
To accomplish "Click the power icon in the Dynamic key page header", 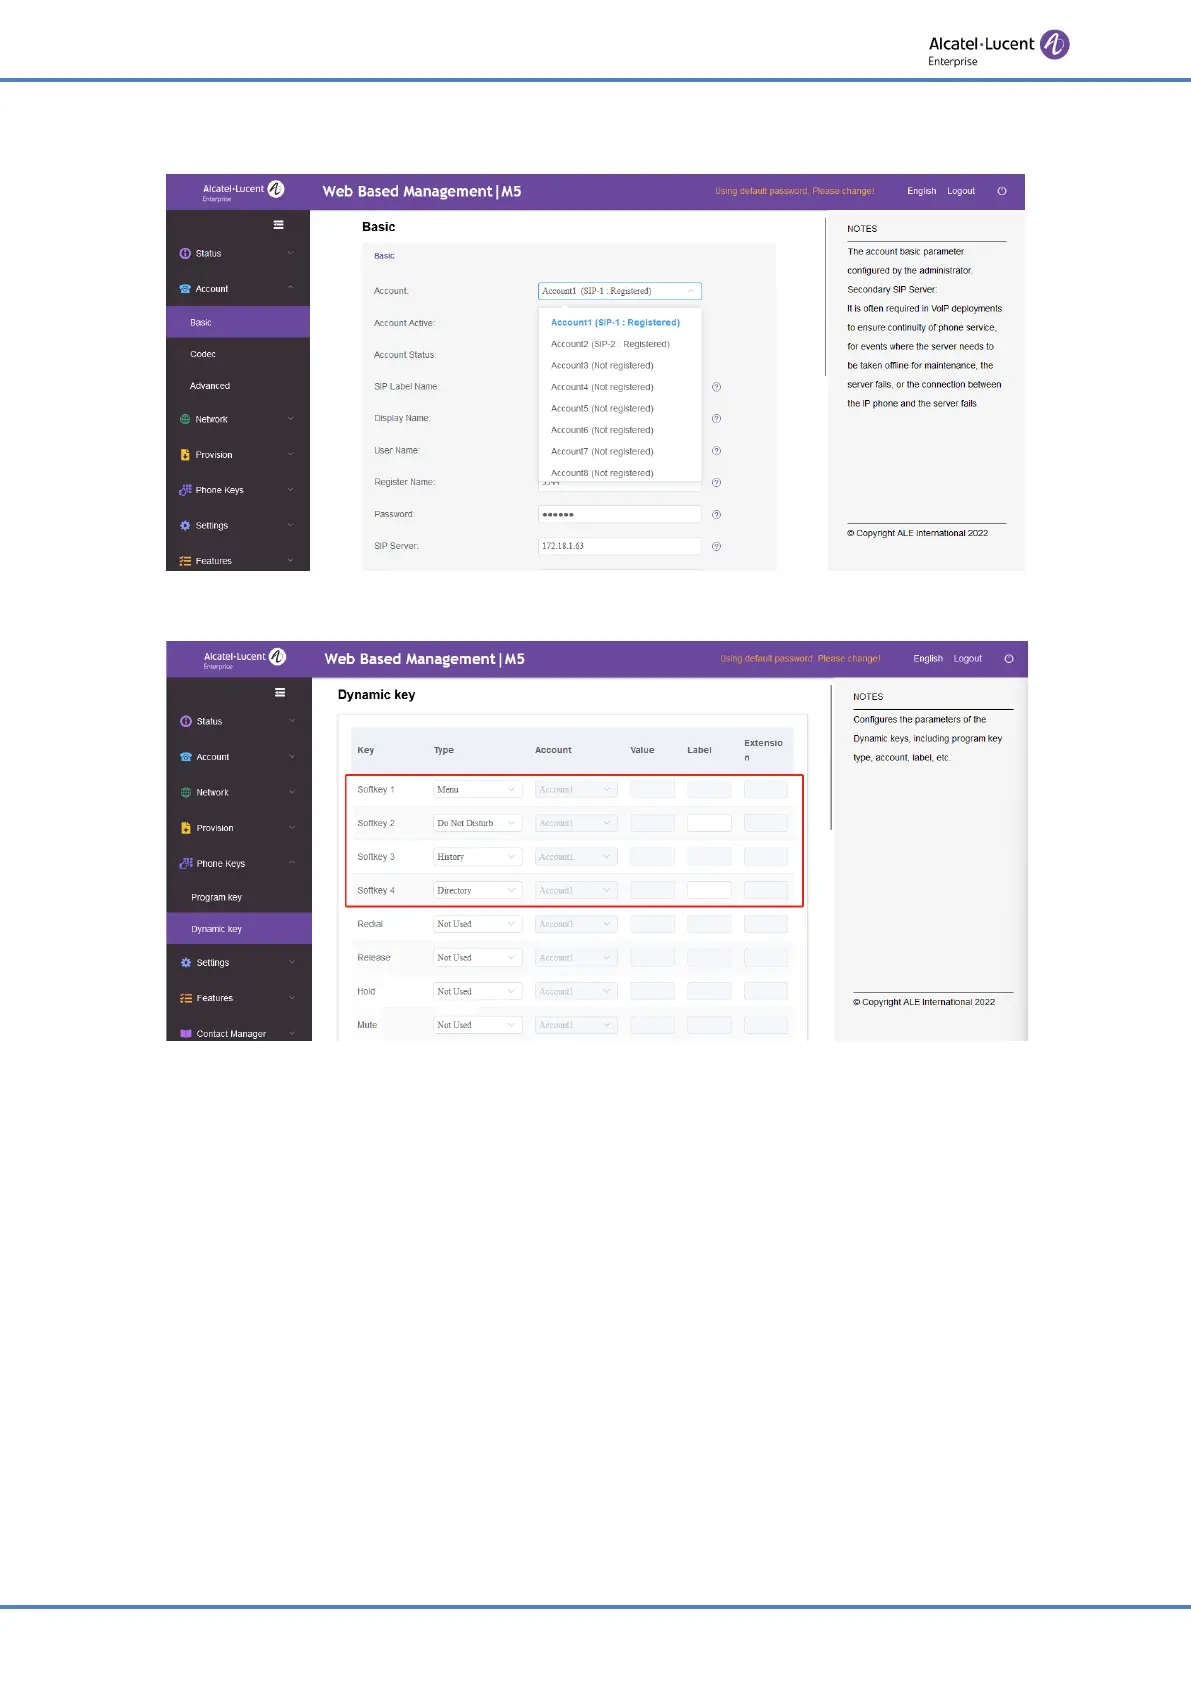I will tap(1009, 659).
